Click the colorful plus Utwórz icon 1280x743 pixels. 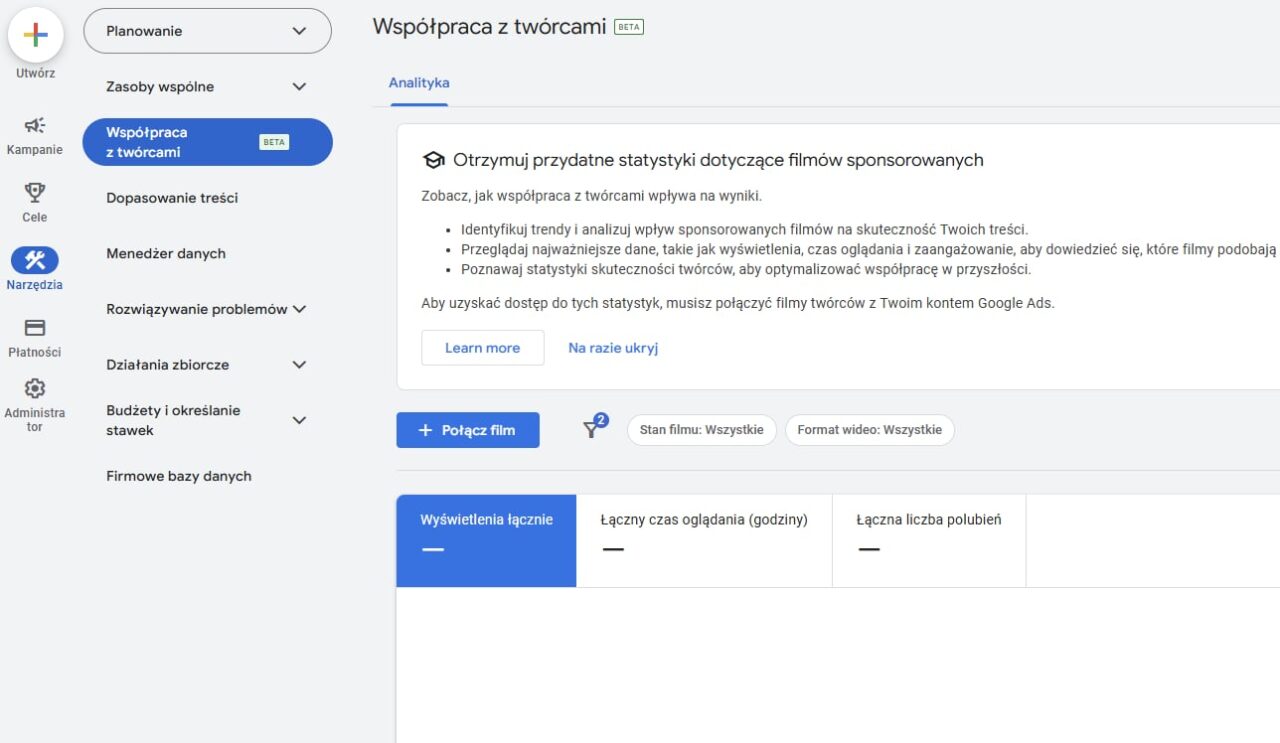pyautogui.click(x=35, y=35)
